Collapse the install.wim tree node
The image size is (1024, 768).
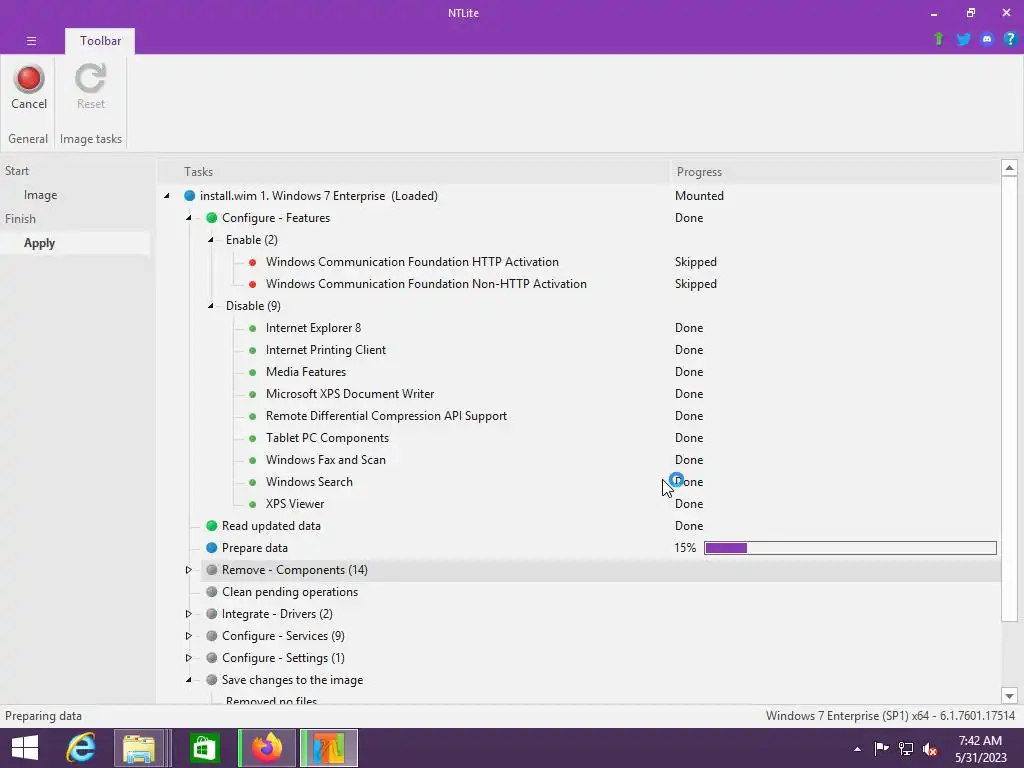(x=167, y=196)
